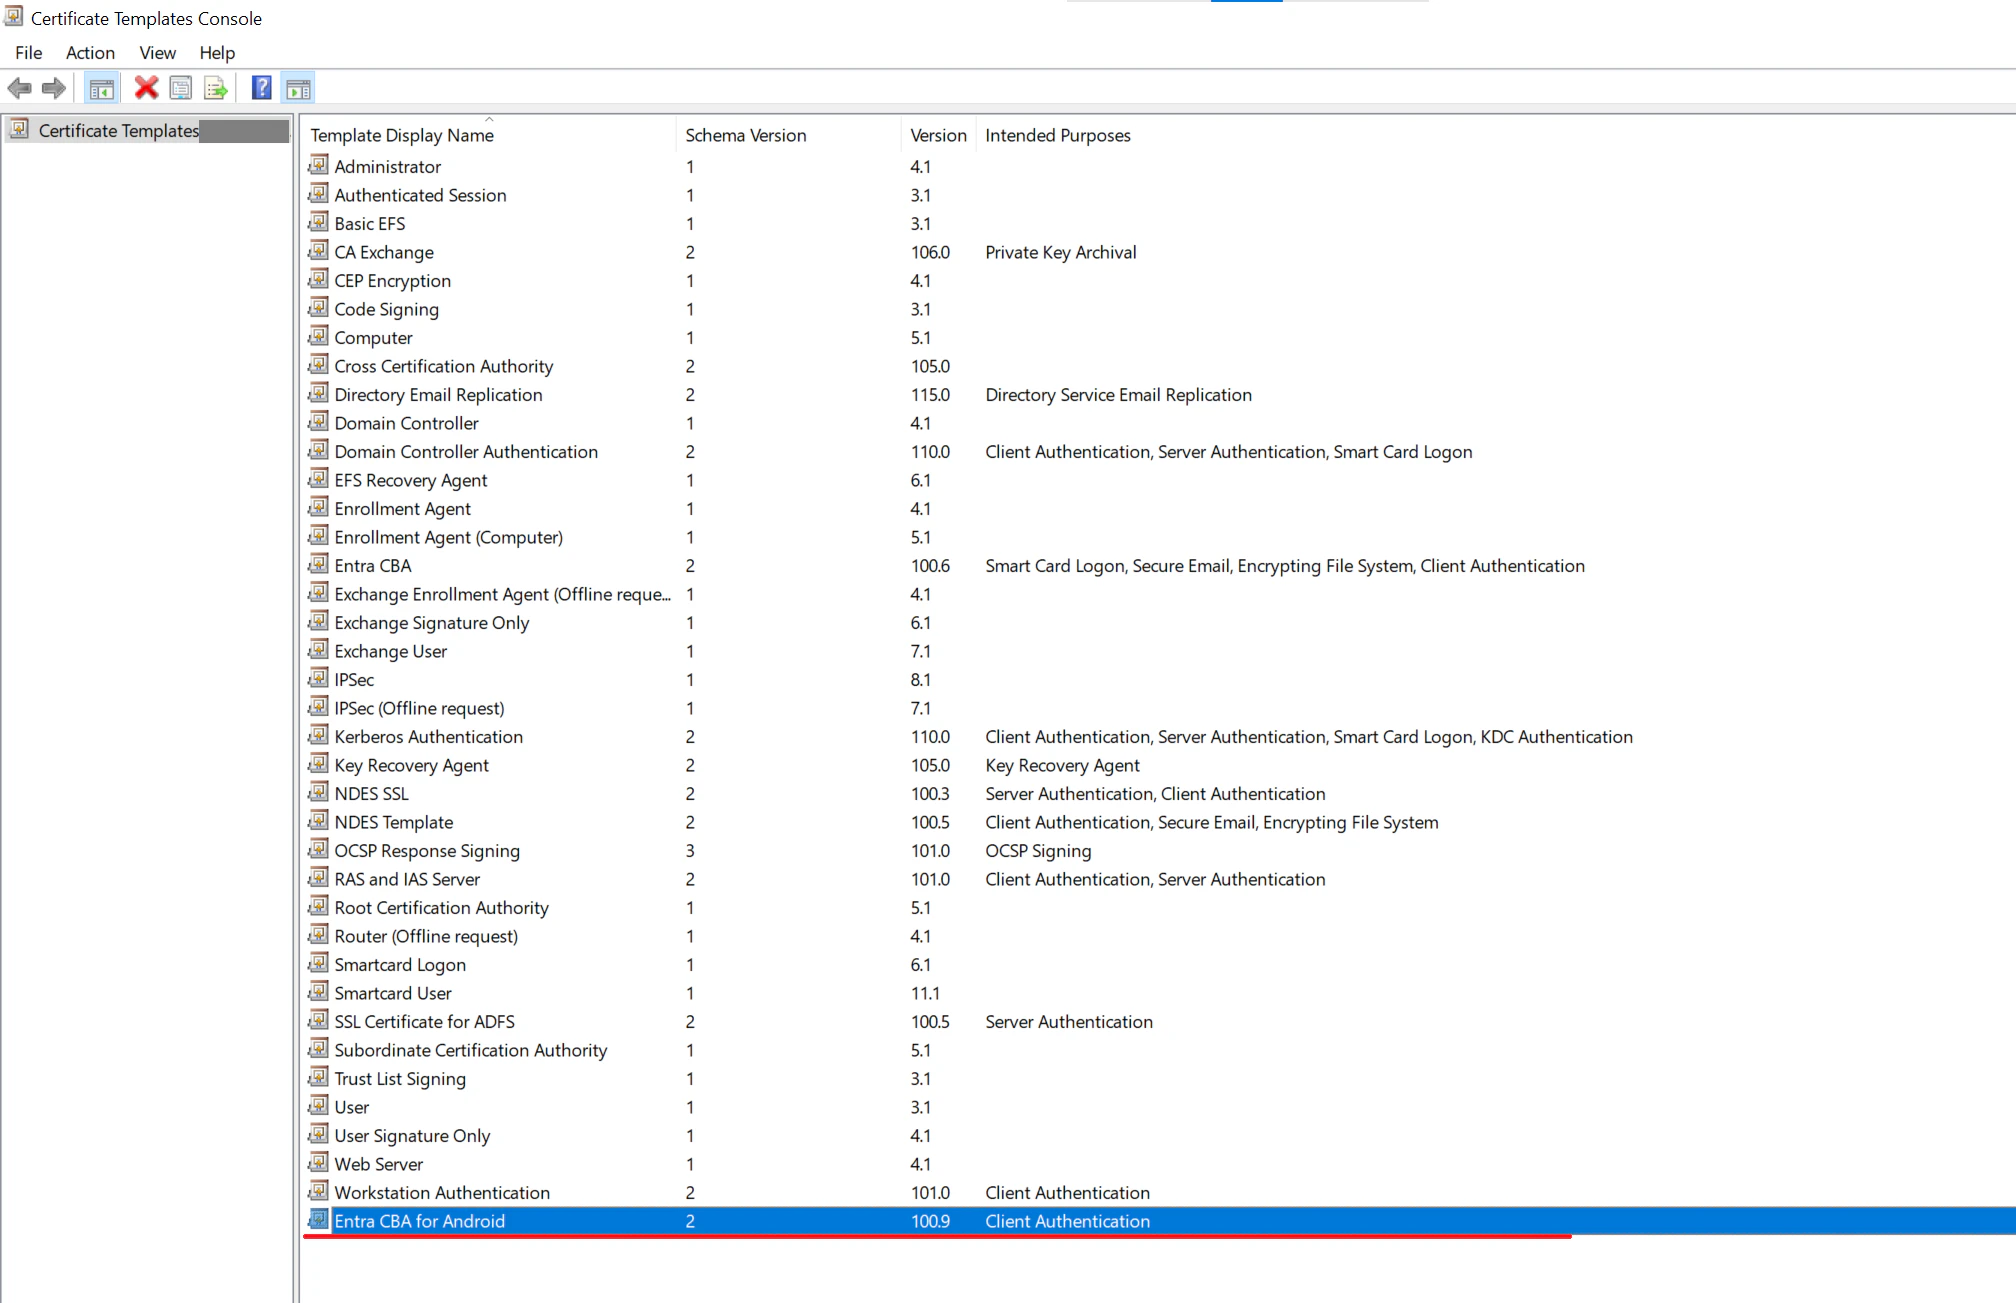Image resolution: width=2016 pixels, height=1303 pixels.
Task: Click the icon beside the Administrator template
Action: click(319, 165)
